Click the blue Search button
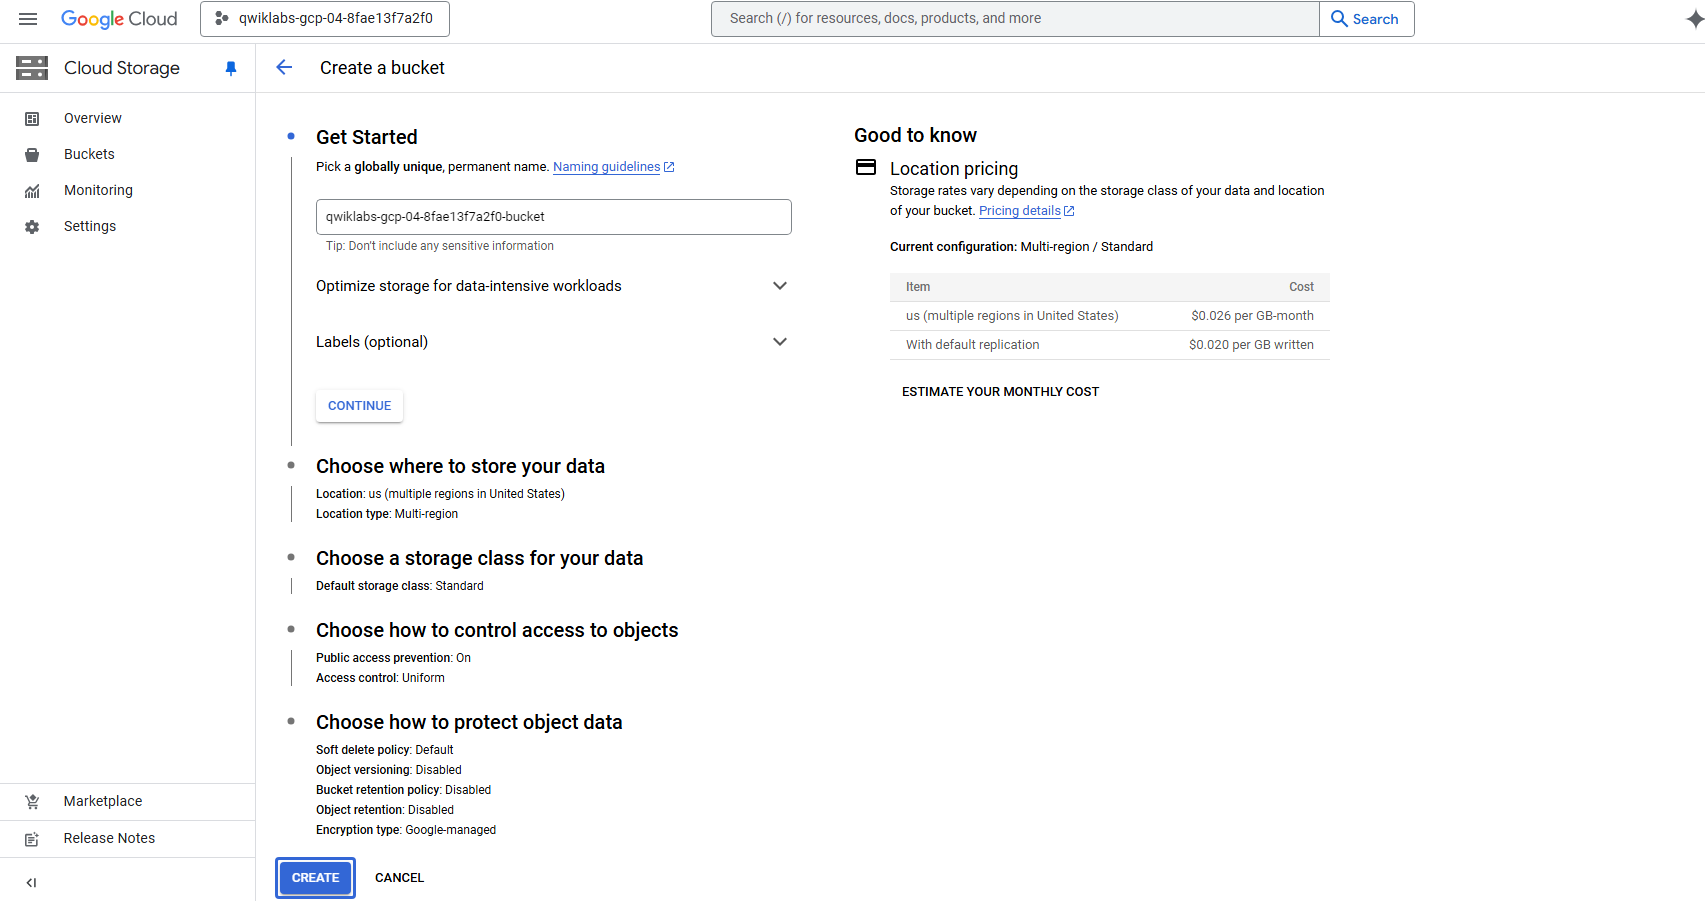This screenshot has height=901, width=1705. 1366,19
